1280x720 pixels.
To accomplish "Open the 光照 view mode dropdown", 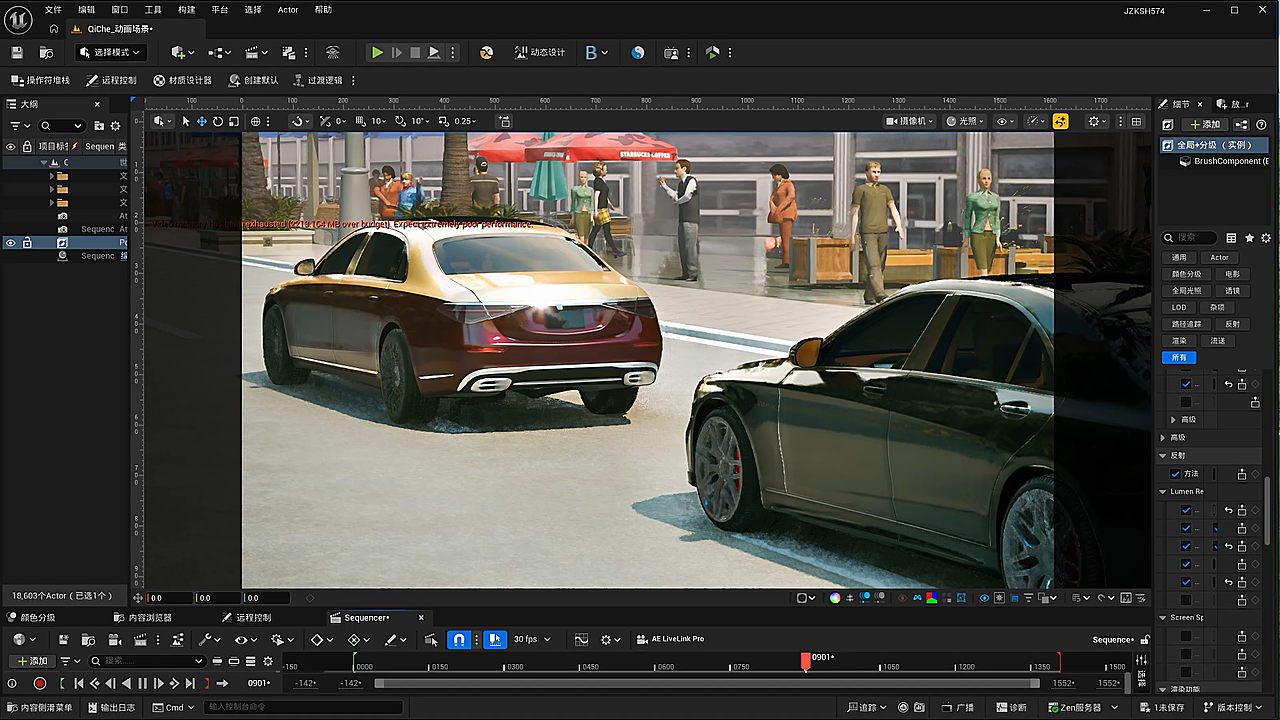I will pos(965,121).
